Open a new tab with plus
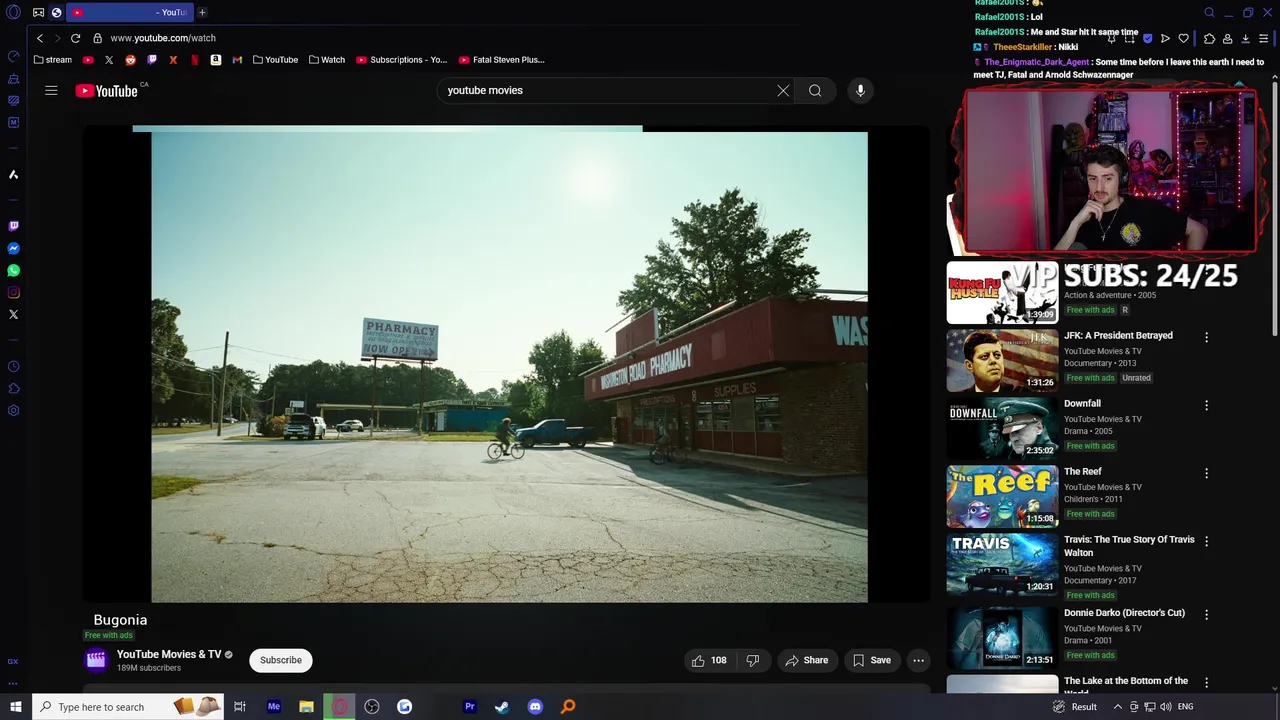The width and height of the screenshot is (1280, 720). tap(202, 13)
